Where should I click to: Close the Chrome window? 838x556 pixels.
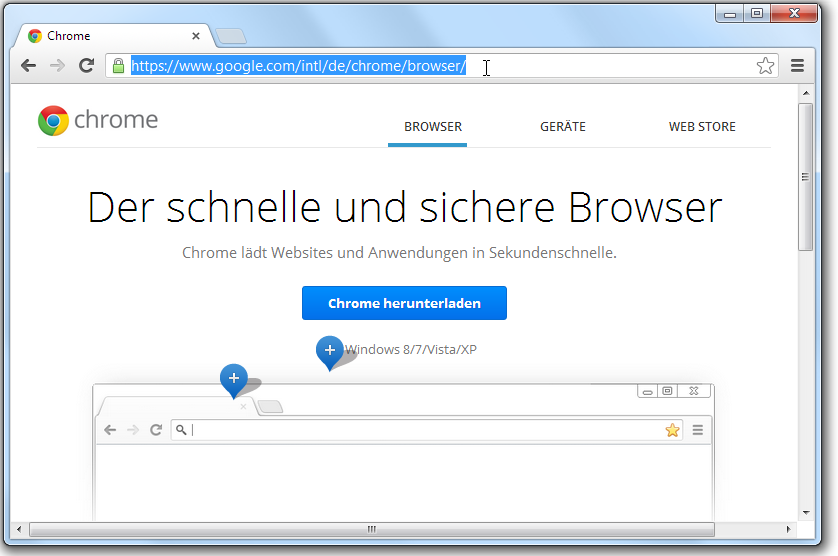(x=794, y=14)
